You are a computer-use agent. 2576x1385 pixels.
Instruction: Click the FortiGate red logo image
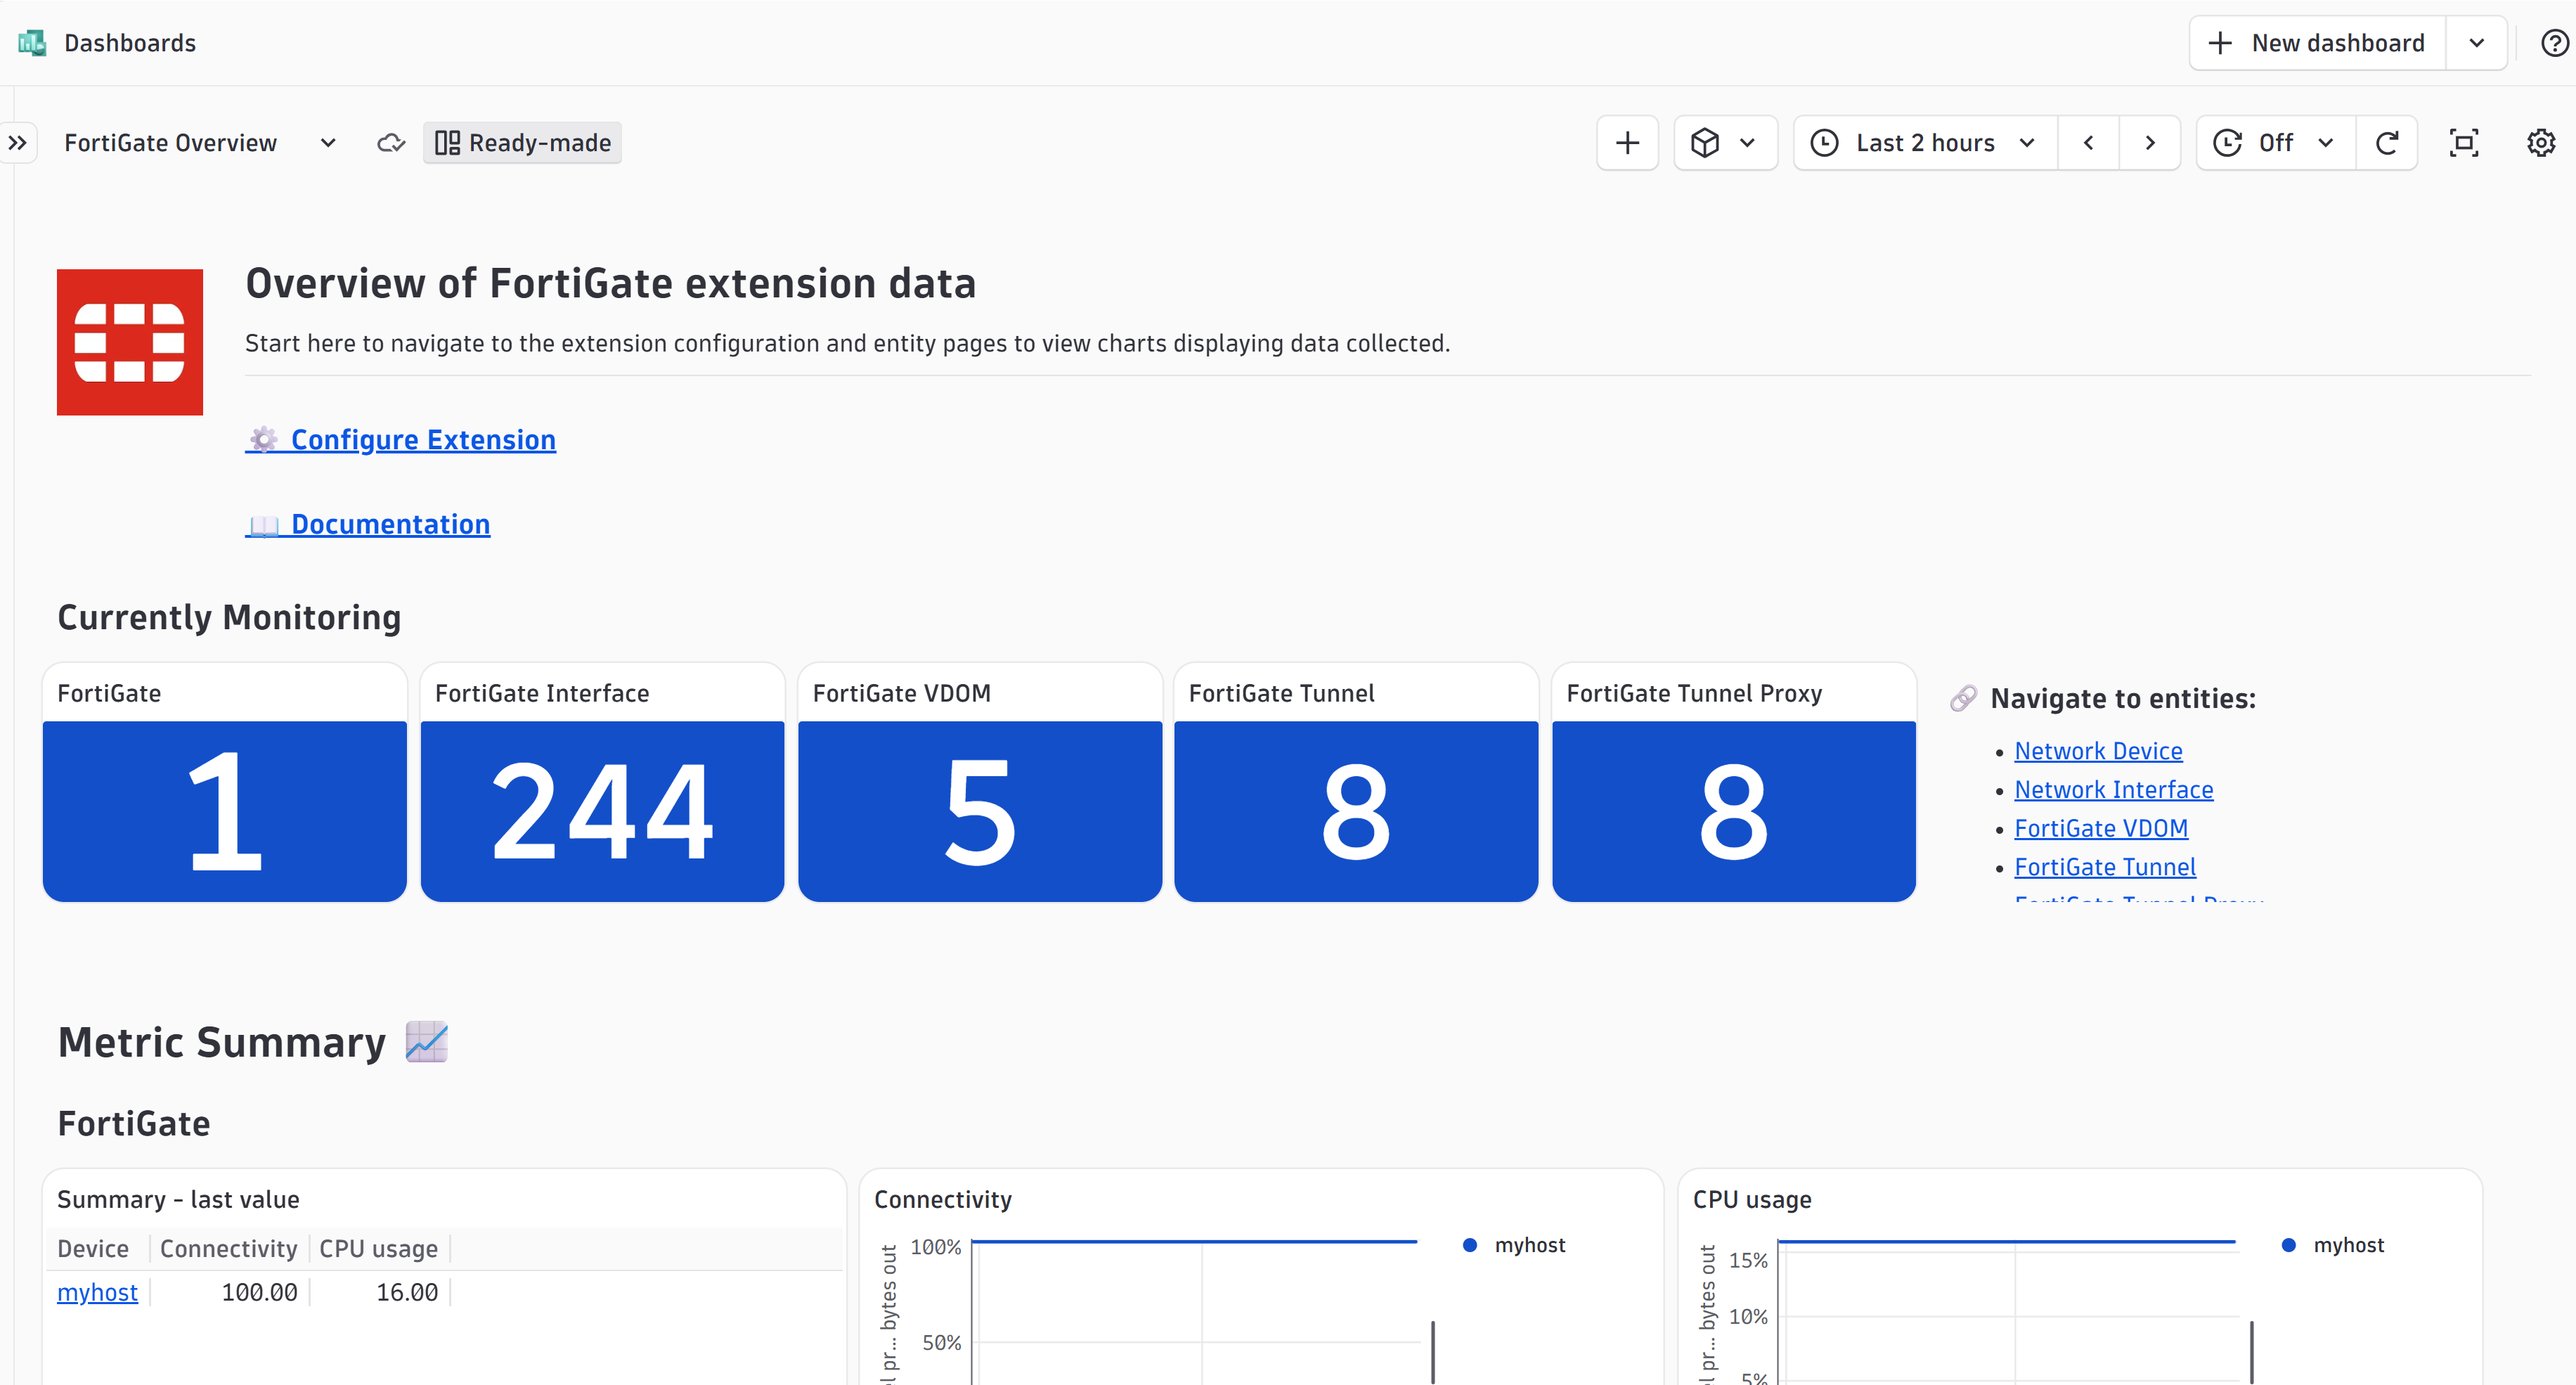(130, 342)
